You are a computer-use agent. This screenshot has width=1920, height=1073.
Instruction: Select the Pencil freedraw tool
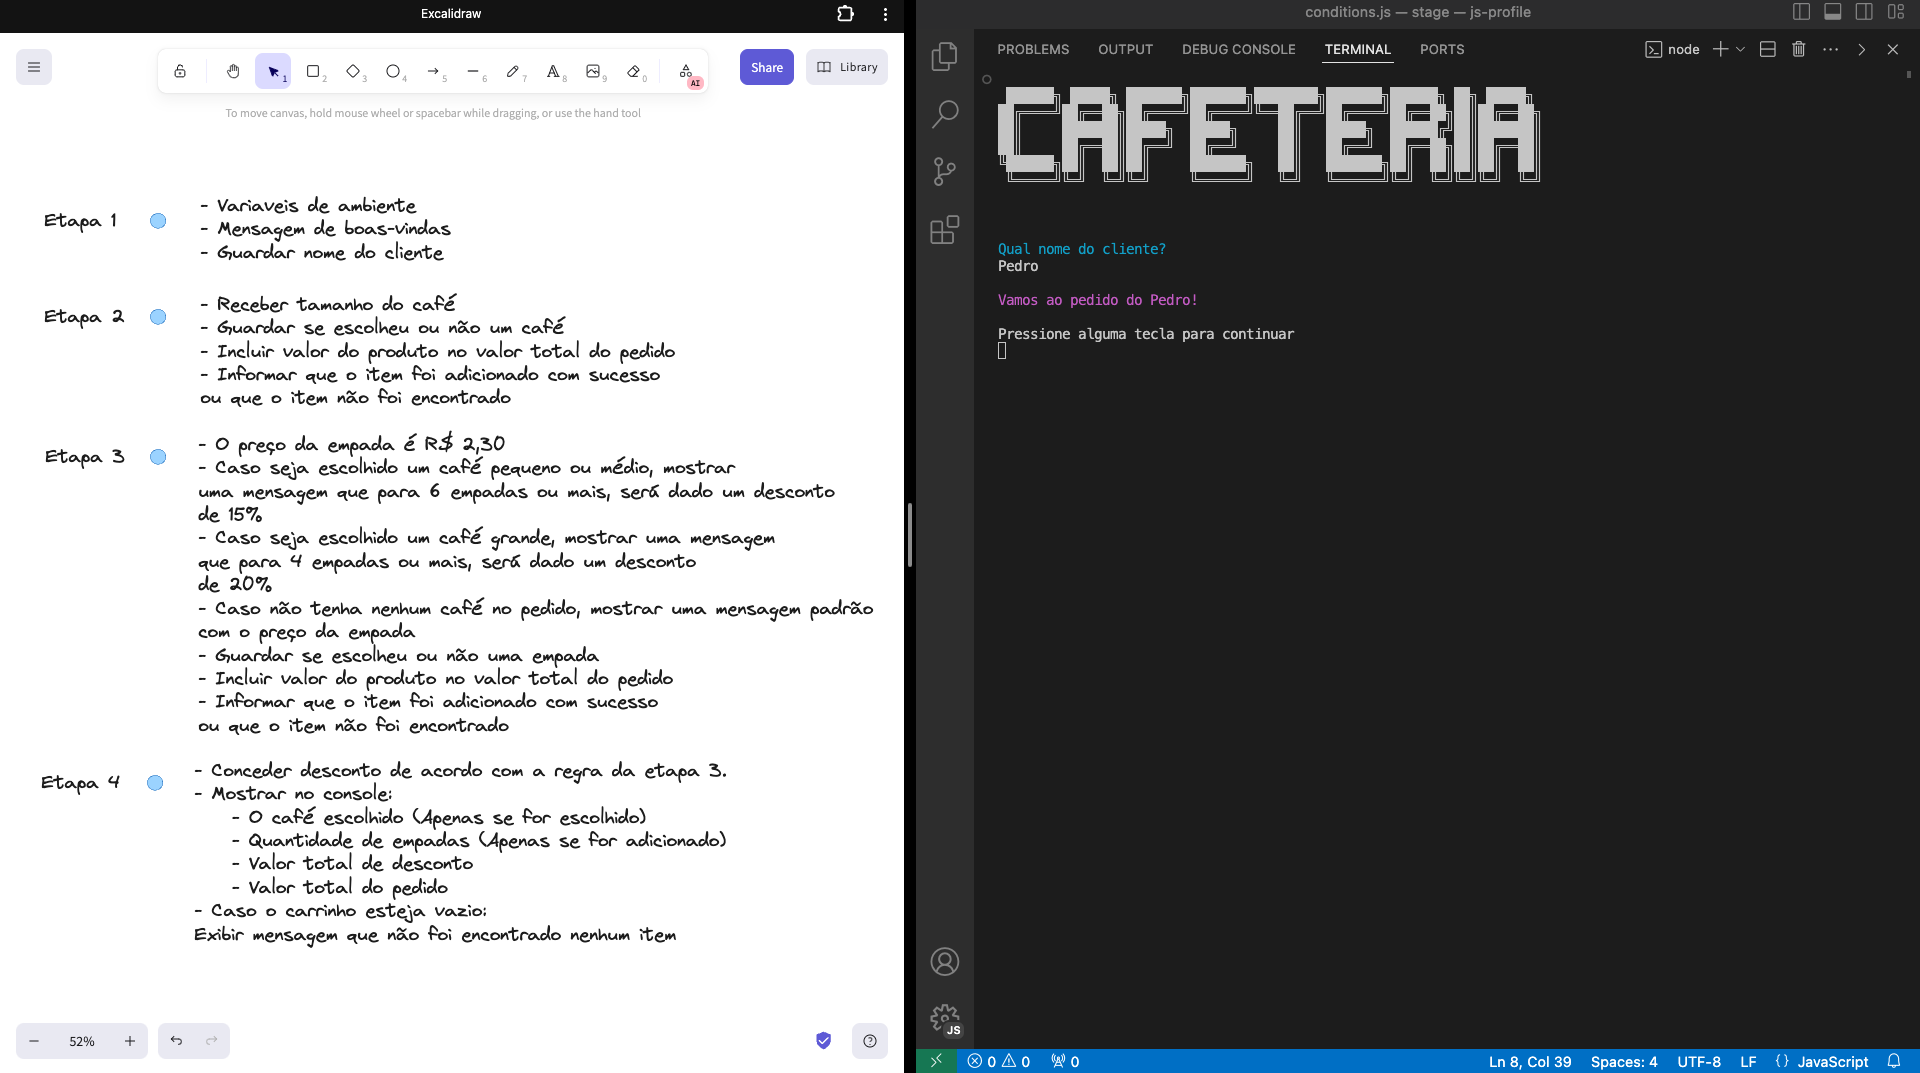pos(513,71)
